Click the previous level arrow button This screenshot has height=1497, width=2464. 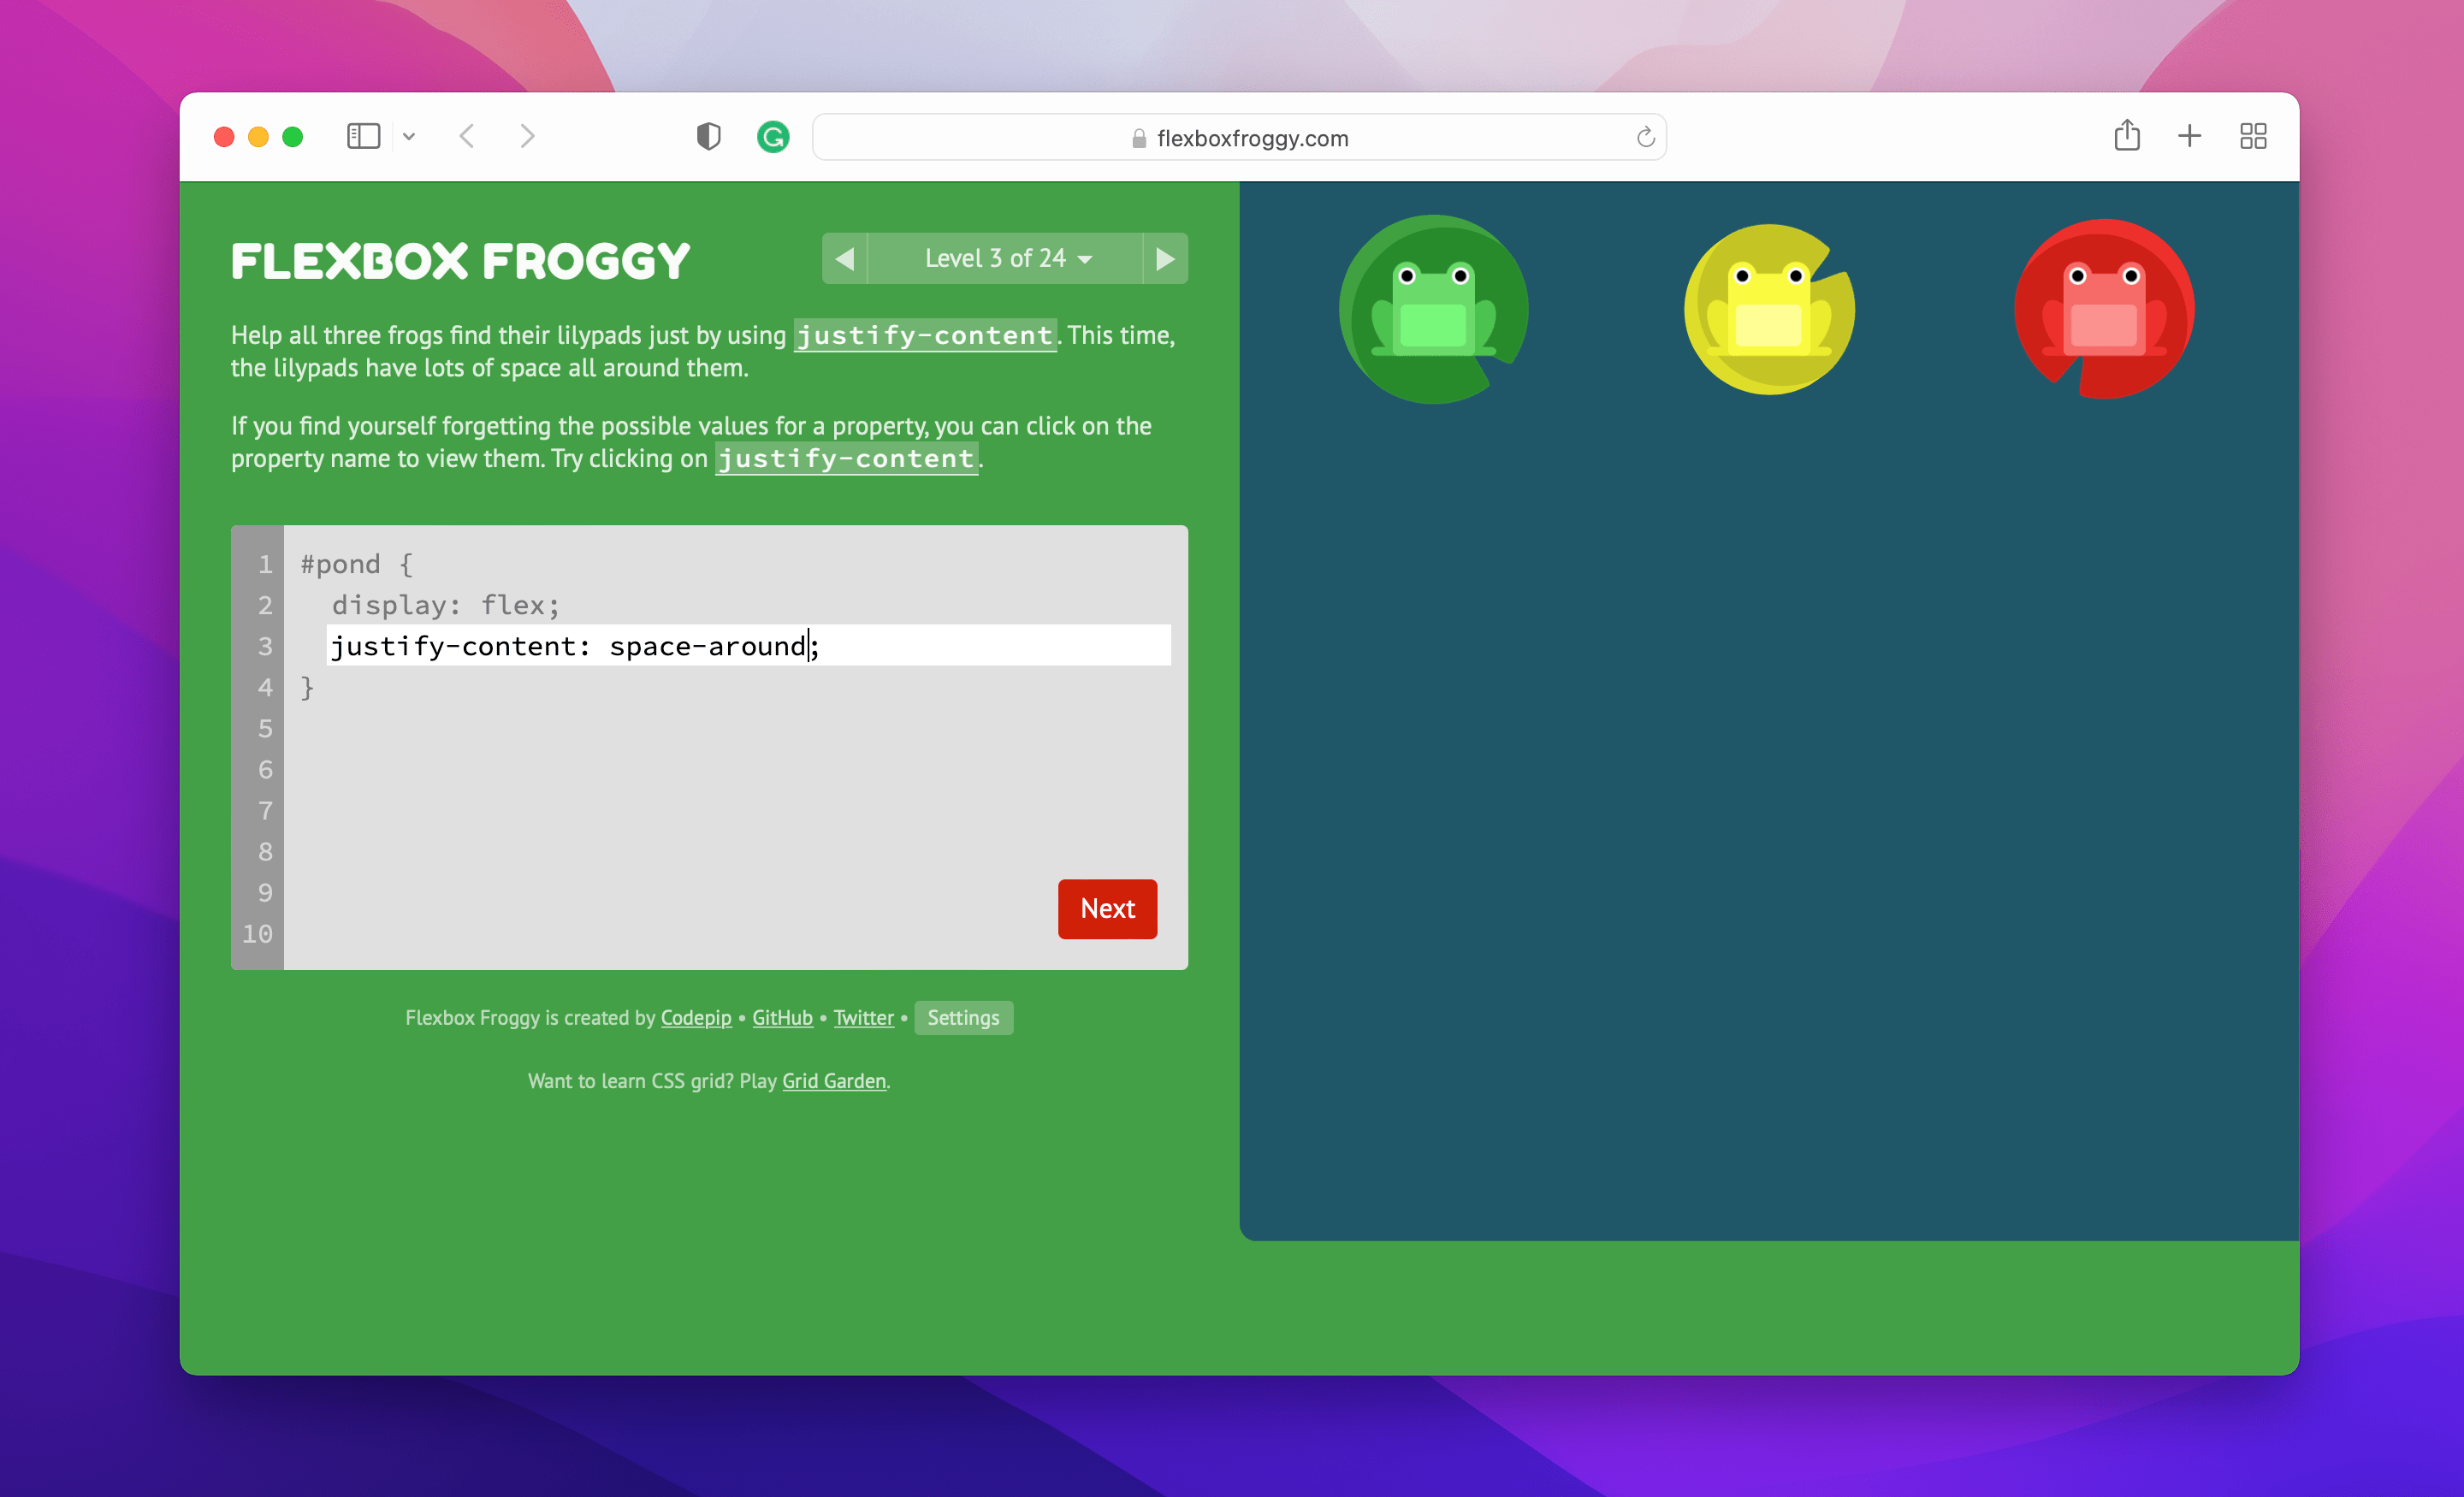coord(844,258)
